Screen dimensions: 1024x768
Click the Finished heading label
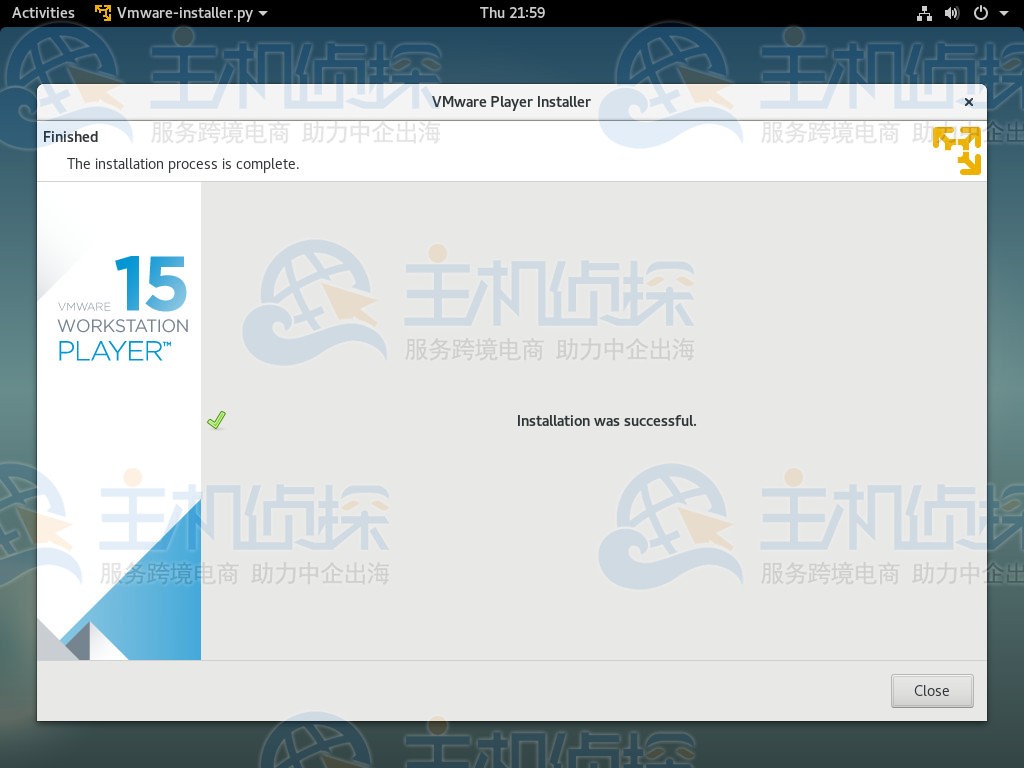[x=70, y=136]
